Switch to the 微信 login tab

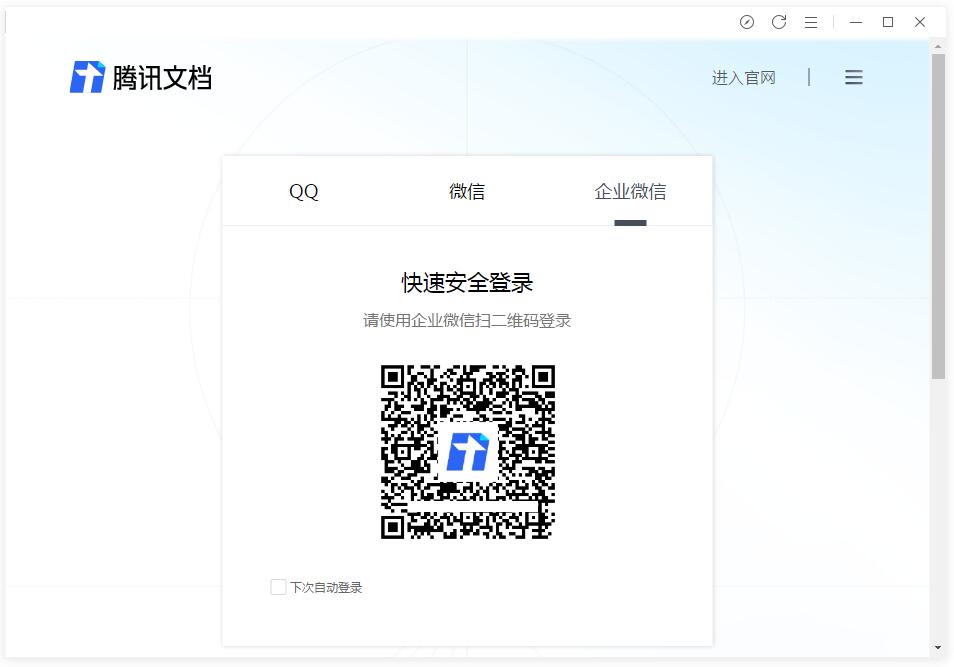pos(467,191)
